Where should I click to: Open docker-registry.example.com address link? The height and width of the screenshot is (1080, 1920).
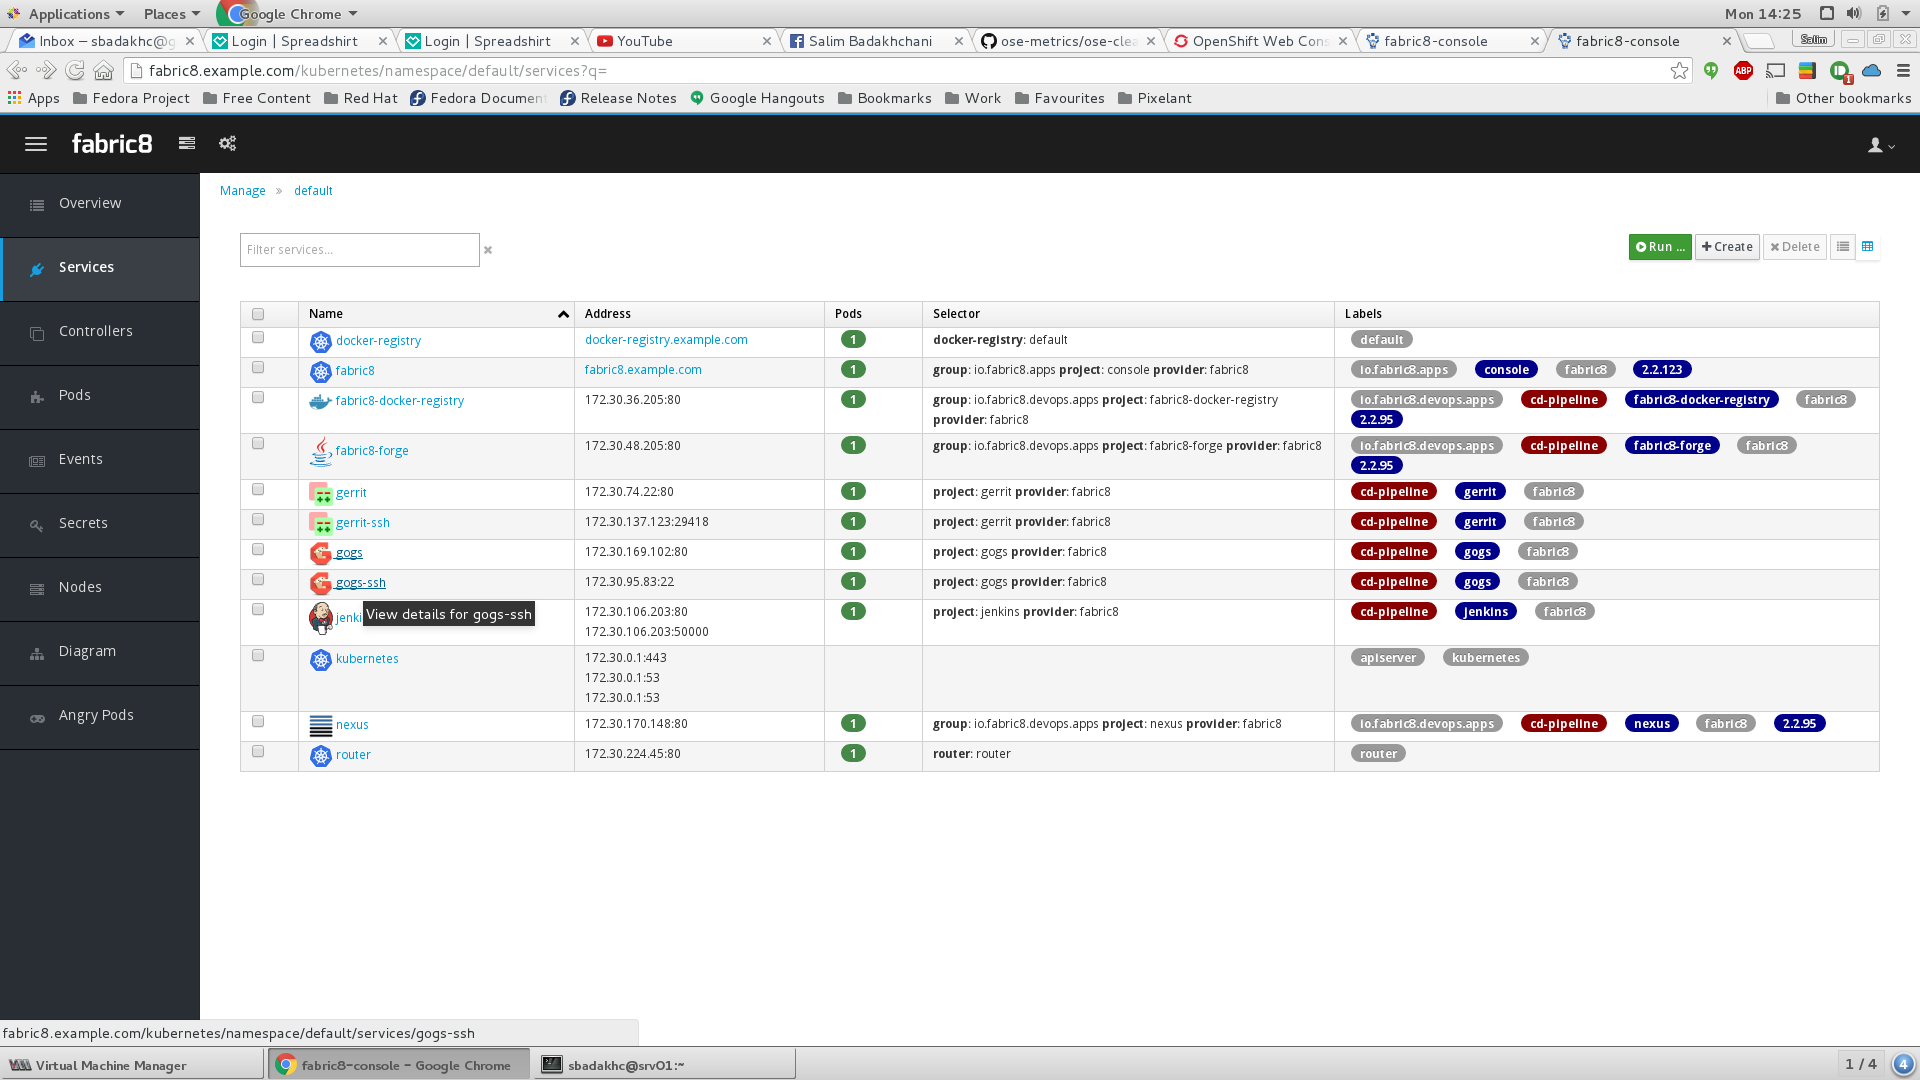666,340
